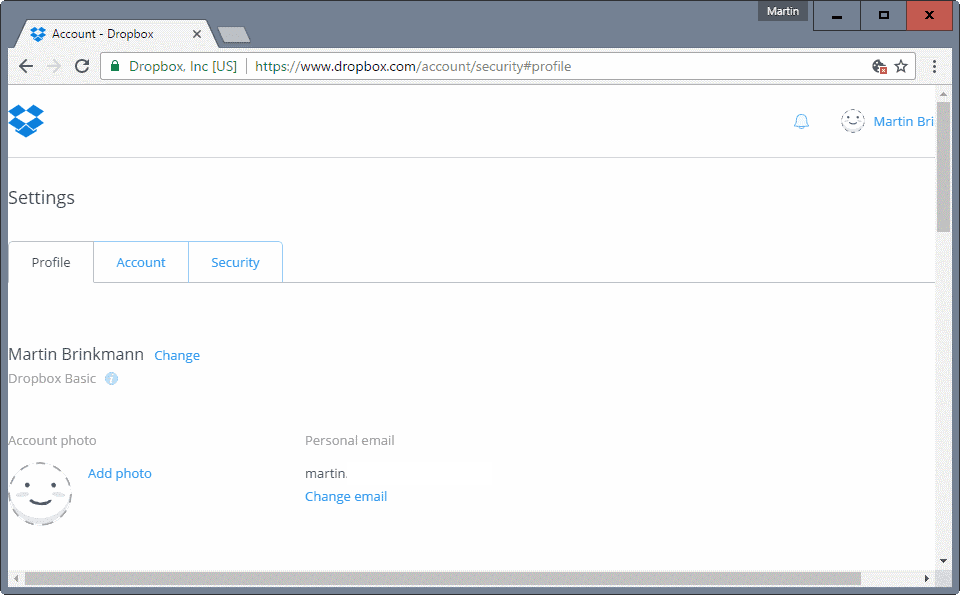
Task: Open a new browser tab
Action: tap(234, 35)
